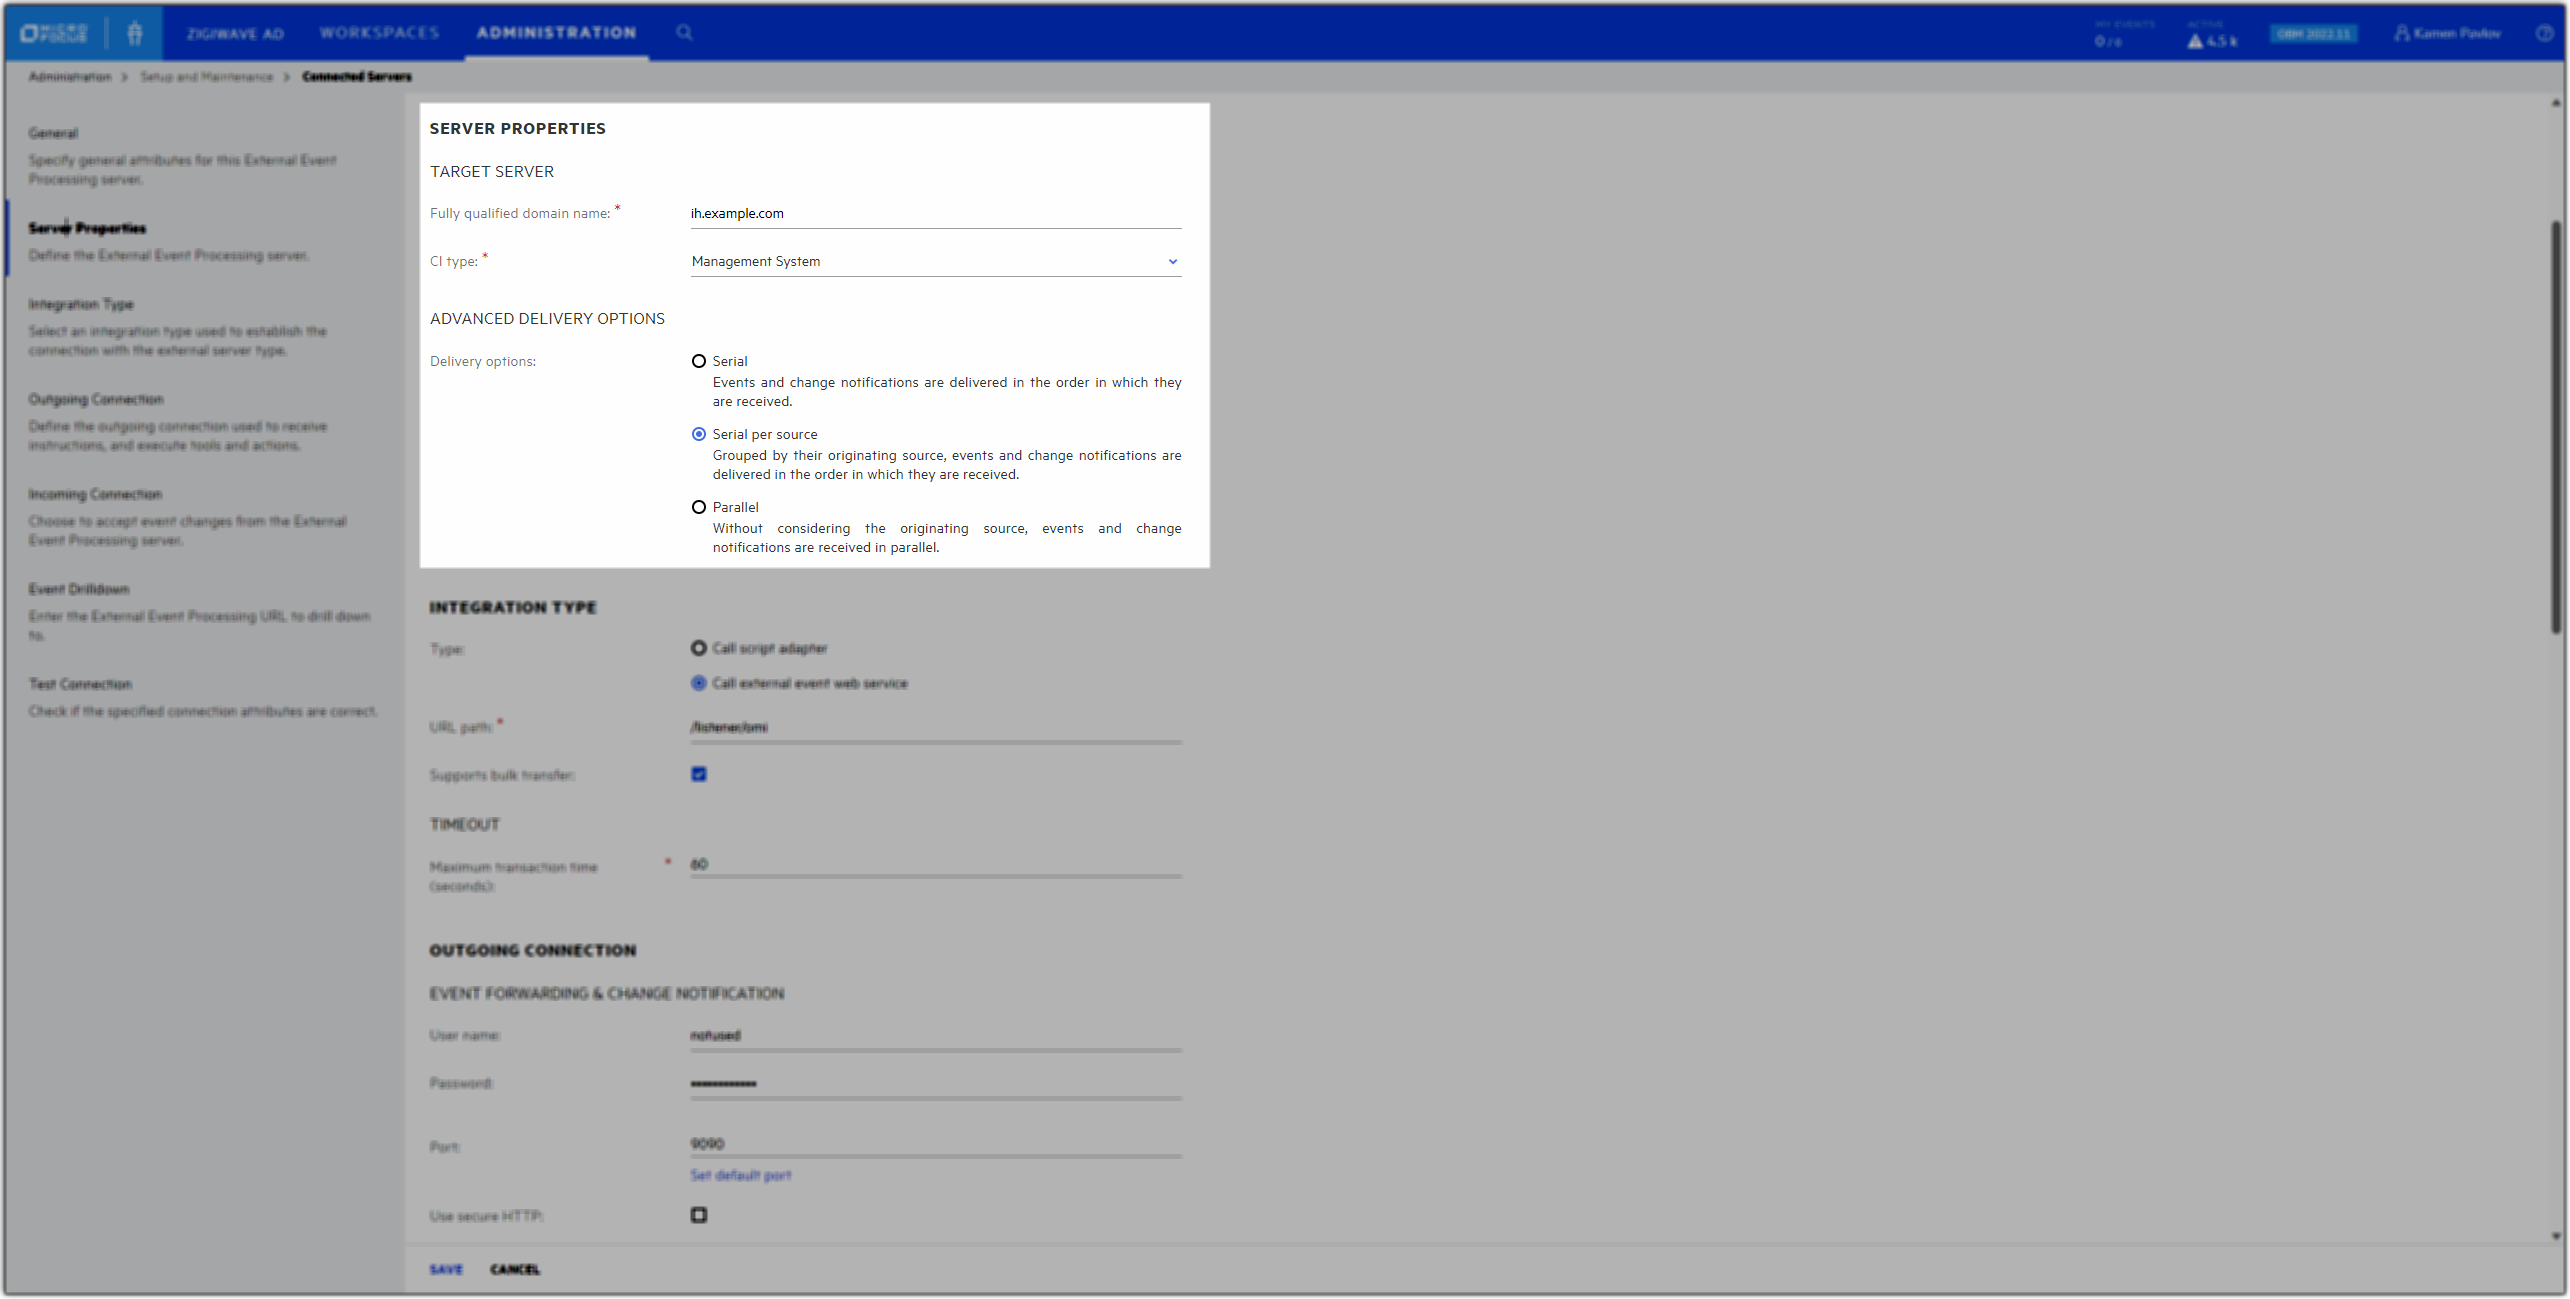Click the Set default port link

740,1175
